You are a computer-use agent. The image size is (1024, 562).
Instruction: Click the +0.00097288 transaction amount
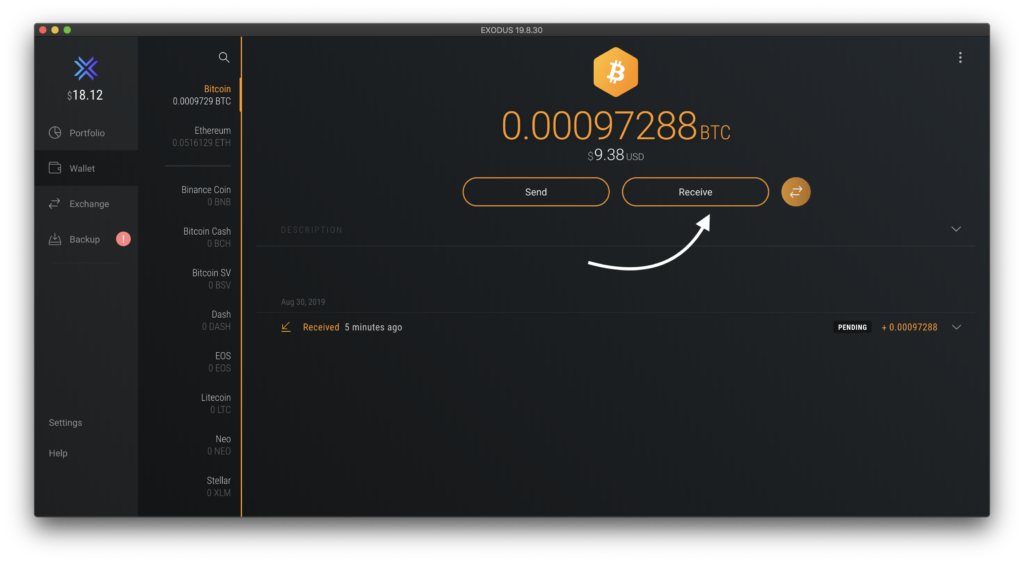tap(909, 327)
